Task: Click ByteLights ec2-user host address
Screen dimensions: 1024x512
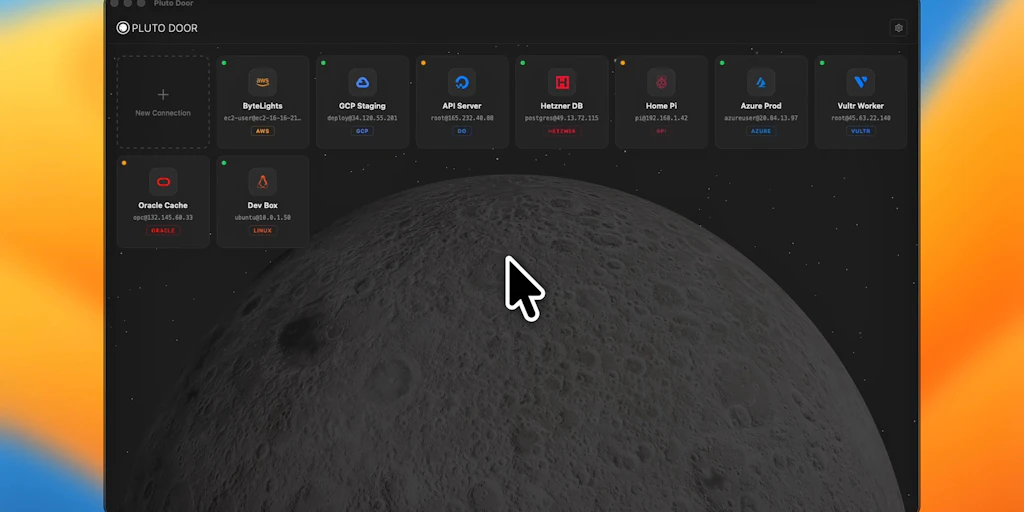Action: click(x=263, y=118)
